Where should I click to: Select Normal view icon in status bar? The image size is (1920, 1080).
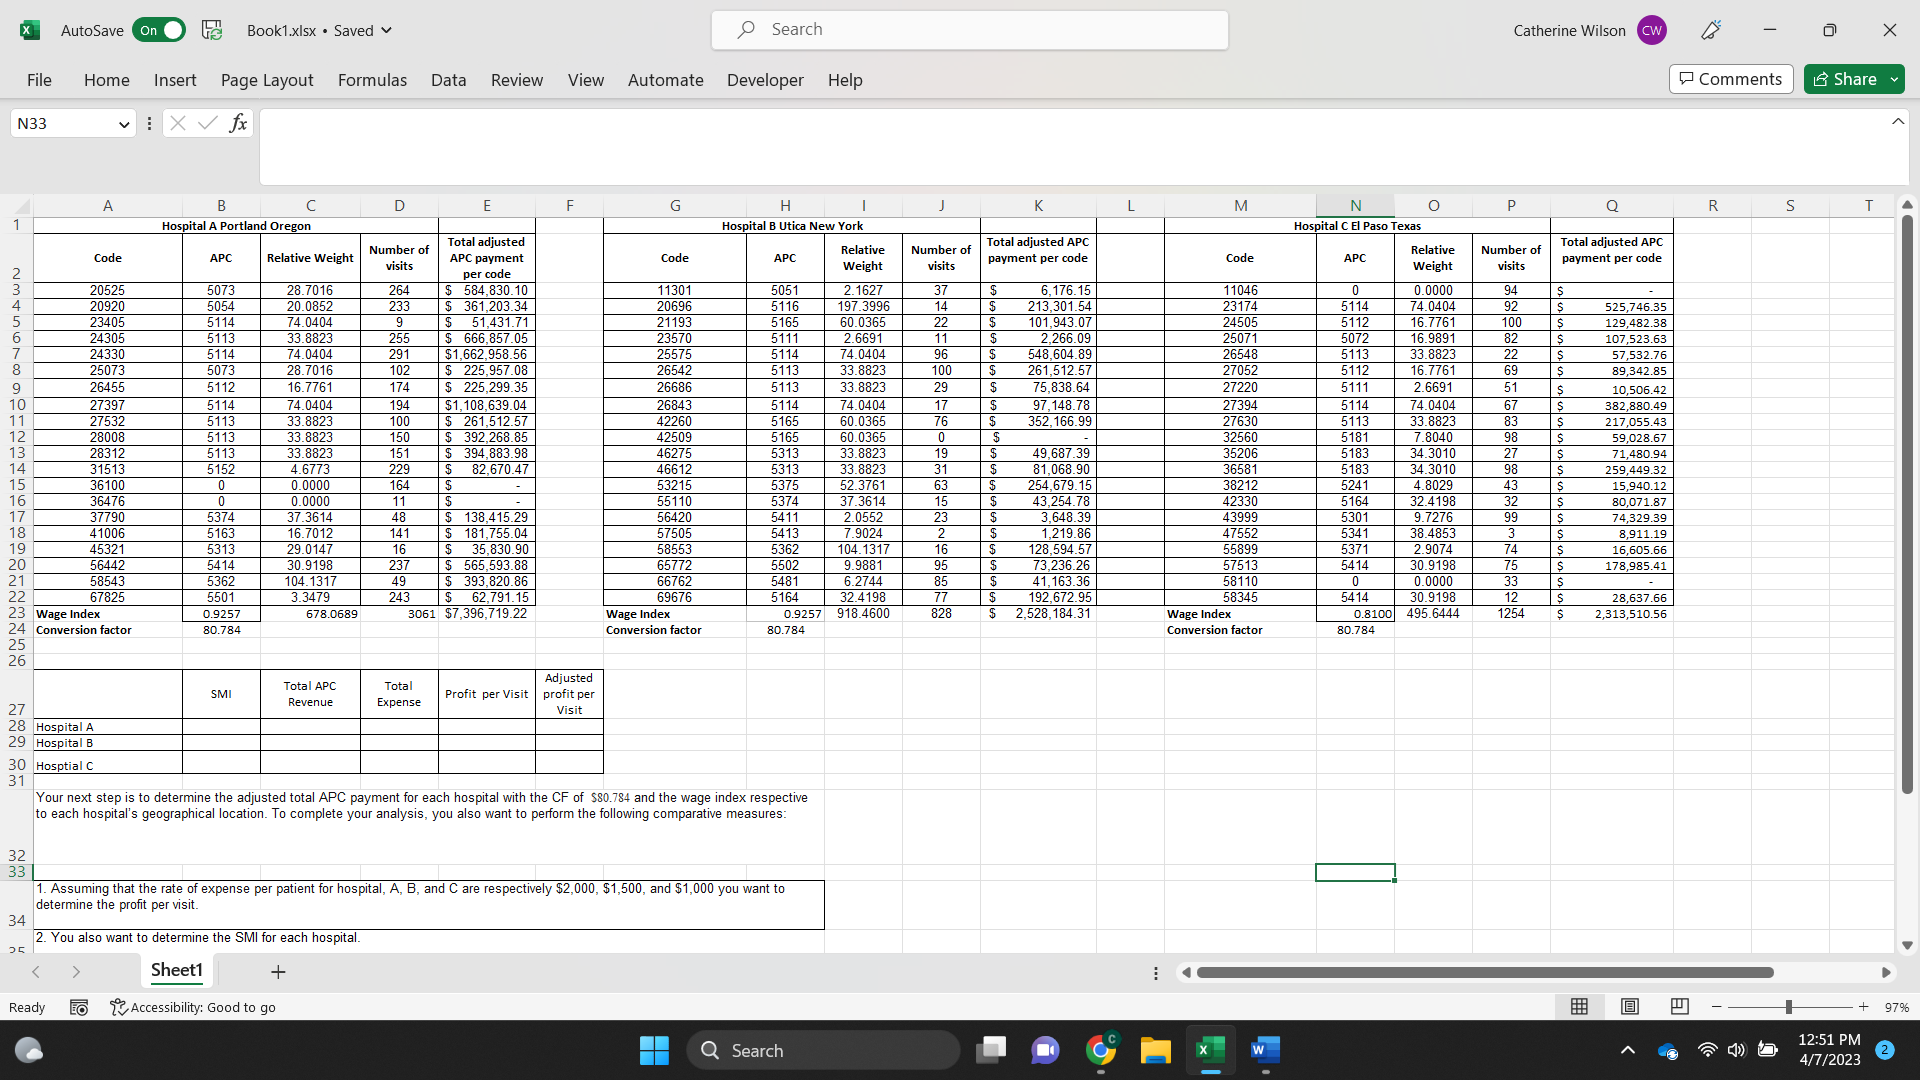(x=1579, y=1006)
